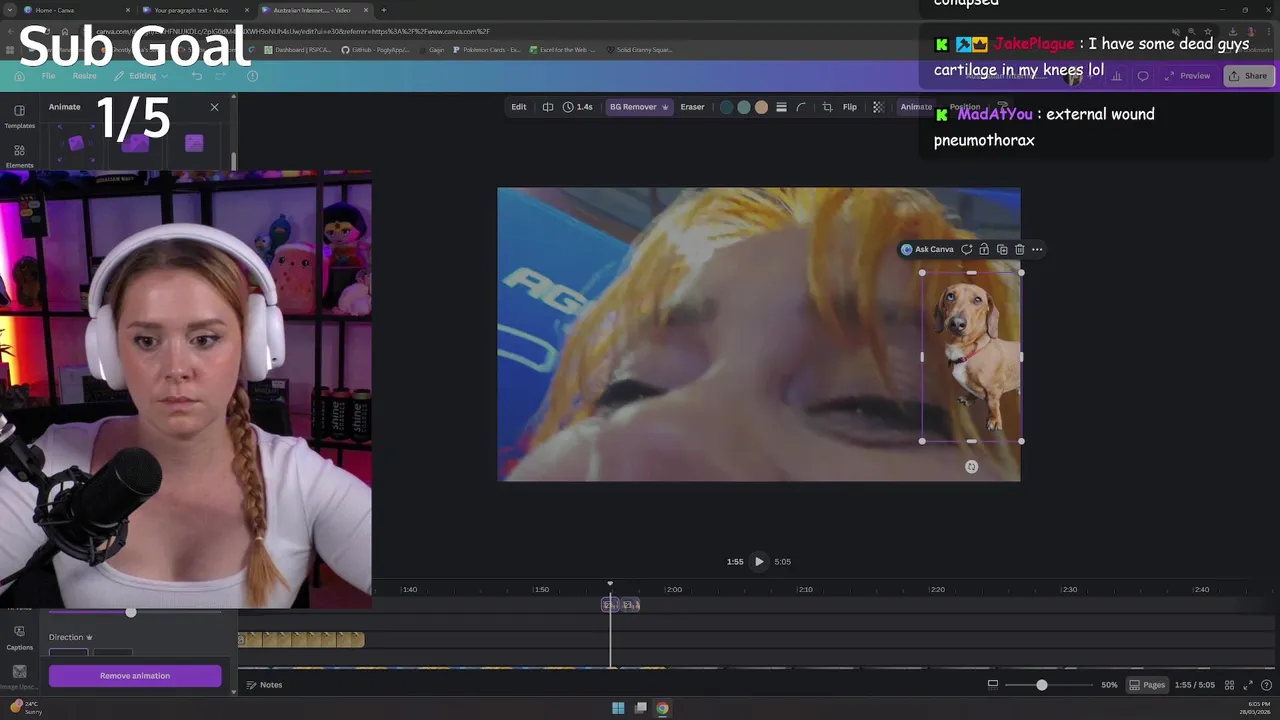Delete the selected dog image
This screenshot has width=1280, height=720.
(x=1019, y=249)
